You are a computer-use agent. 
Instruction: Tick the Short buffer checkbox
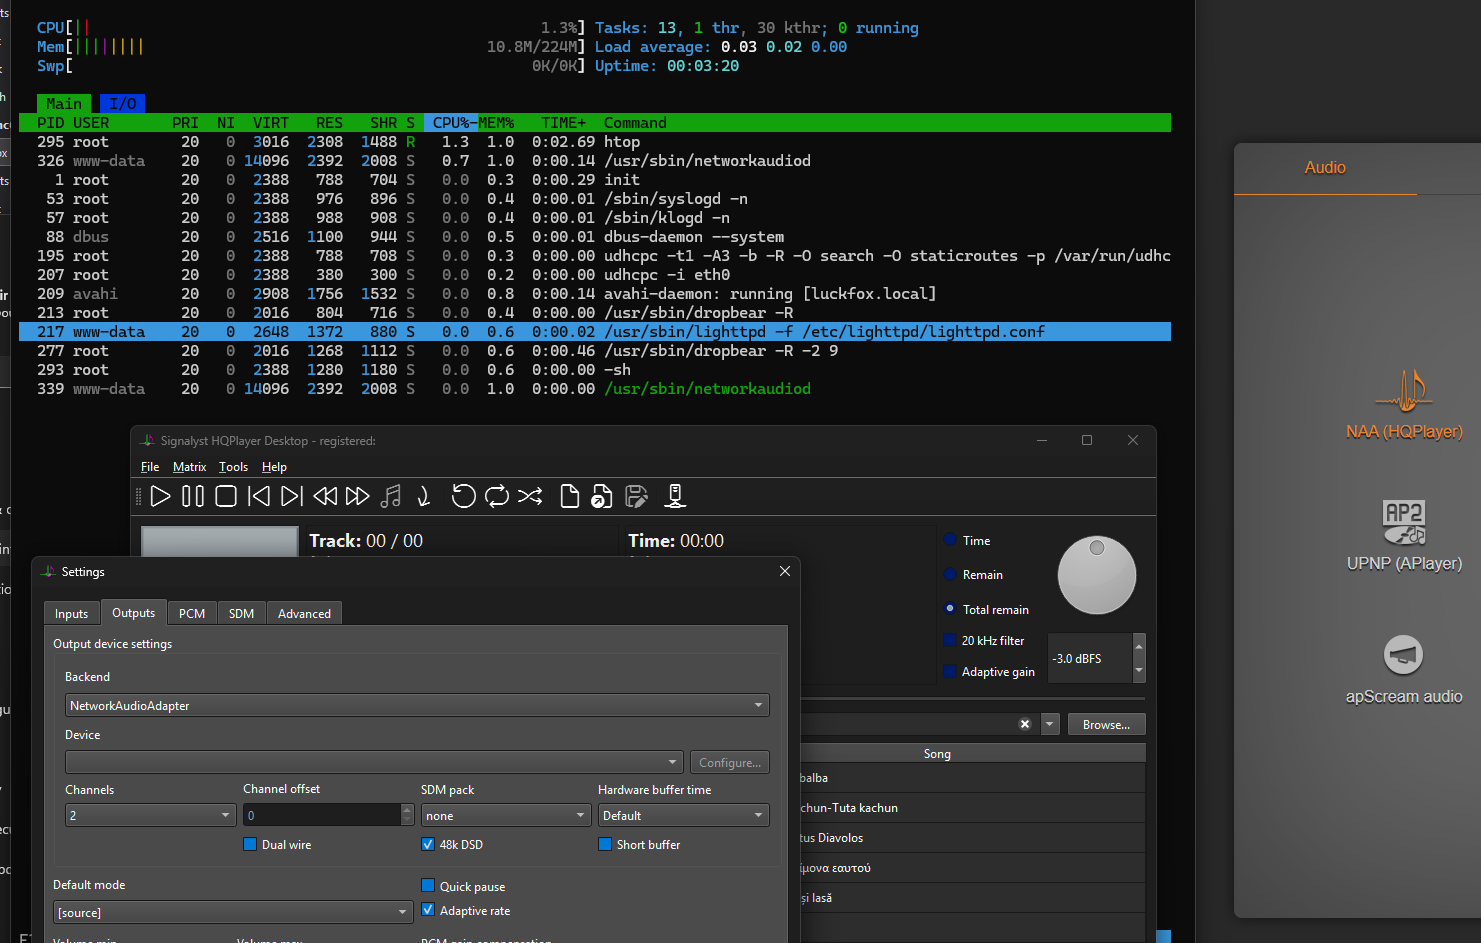[x=605, y=844]
